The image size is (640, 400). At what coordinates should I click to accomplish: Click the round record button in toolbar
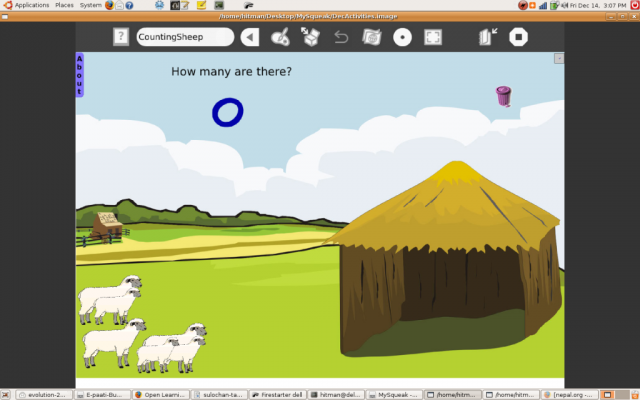coord(402,37)
